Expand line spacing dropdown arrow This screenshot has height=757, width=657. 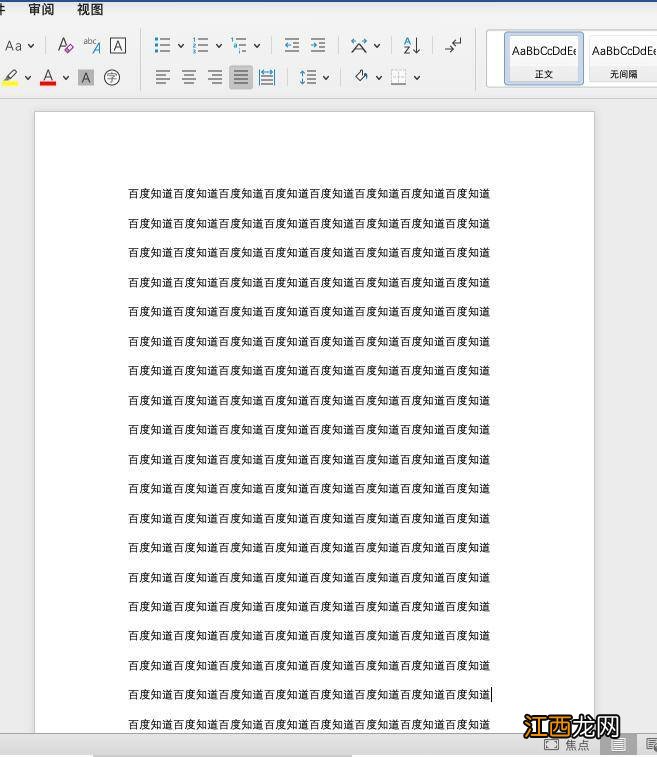326,77
